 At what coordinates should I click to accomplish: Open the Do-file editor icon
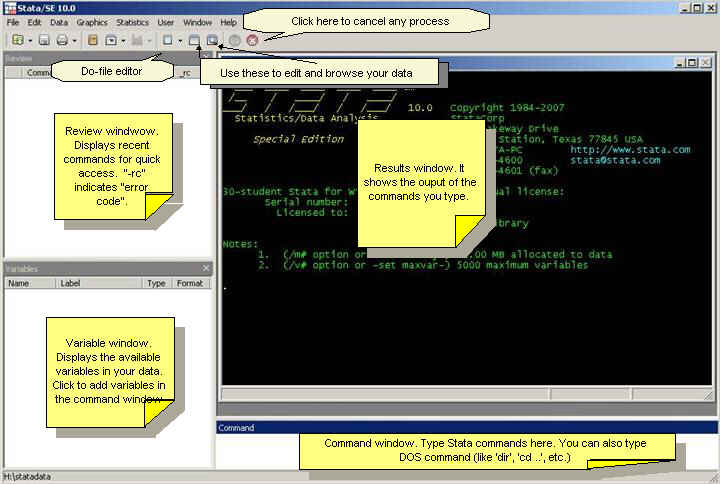pyautogui.click(x=167, y=40)
